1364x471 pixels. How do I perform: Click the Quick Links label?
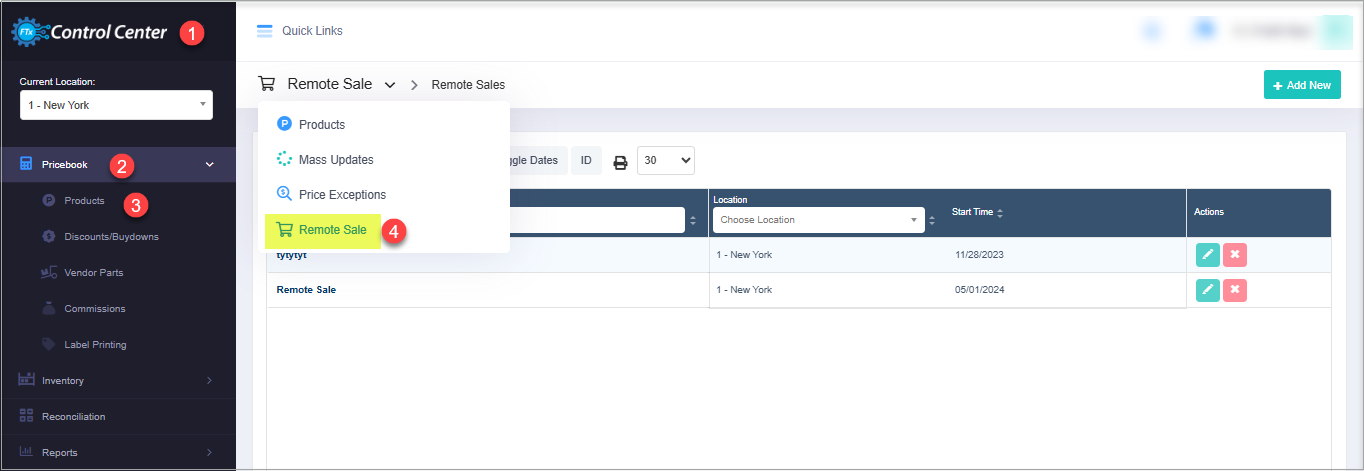[x=312, y=31]
